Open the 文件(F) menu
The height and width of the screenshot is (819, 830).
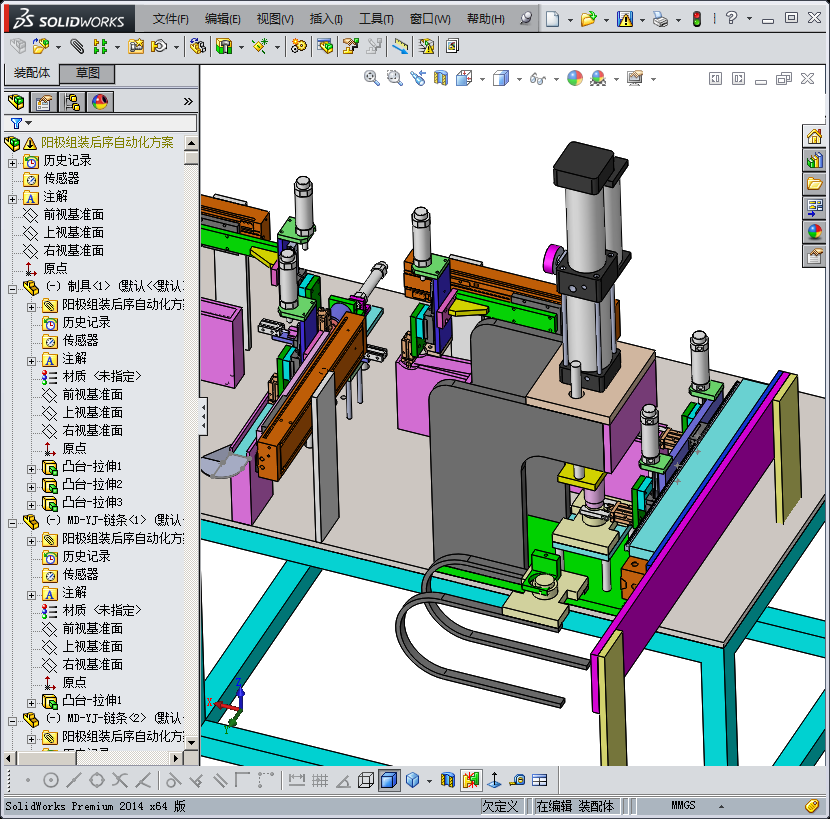[170, 19]
